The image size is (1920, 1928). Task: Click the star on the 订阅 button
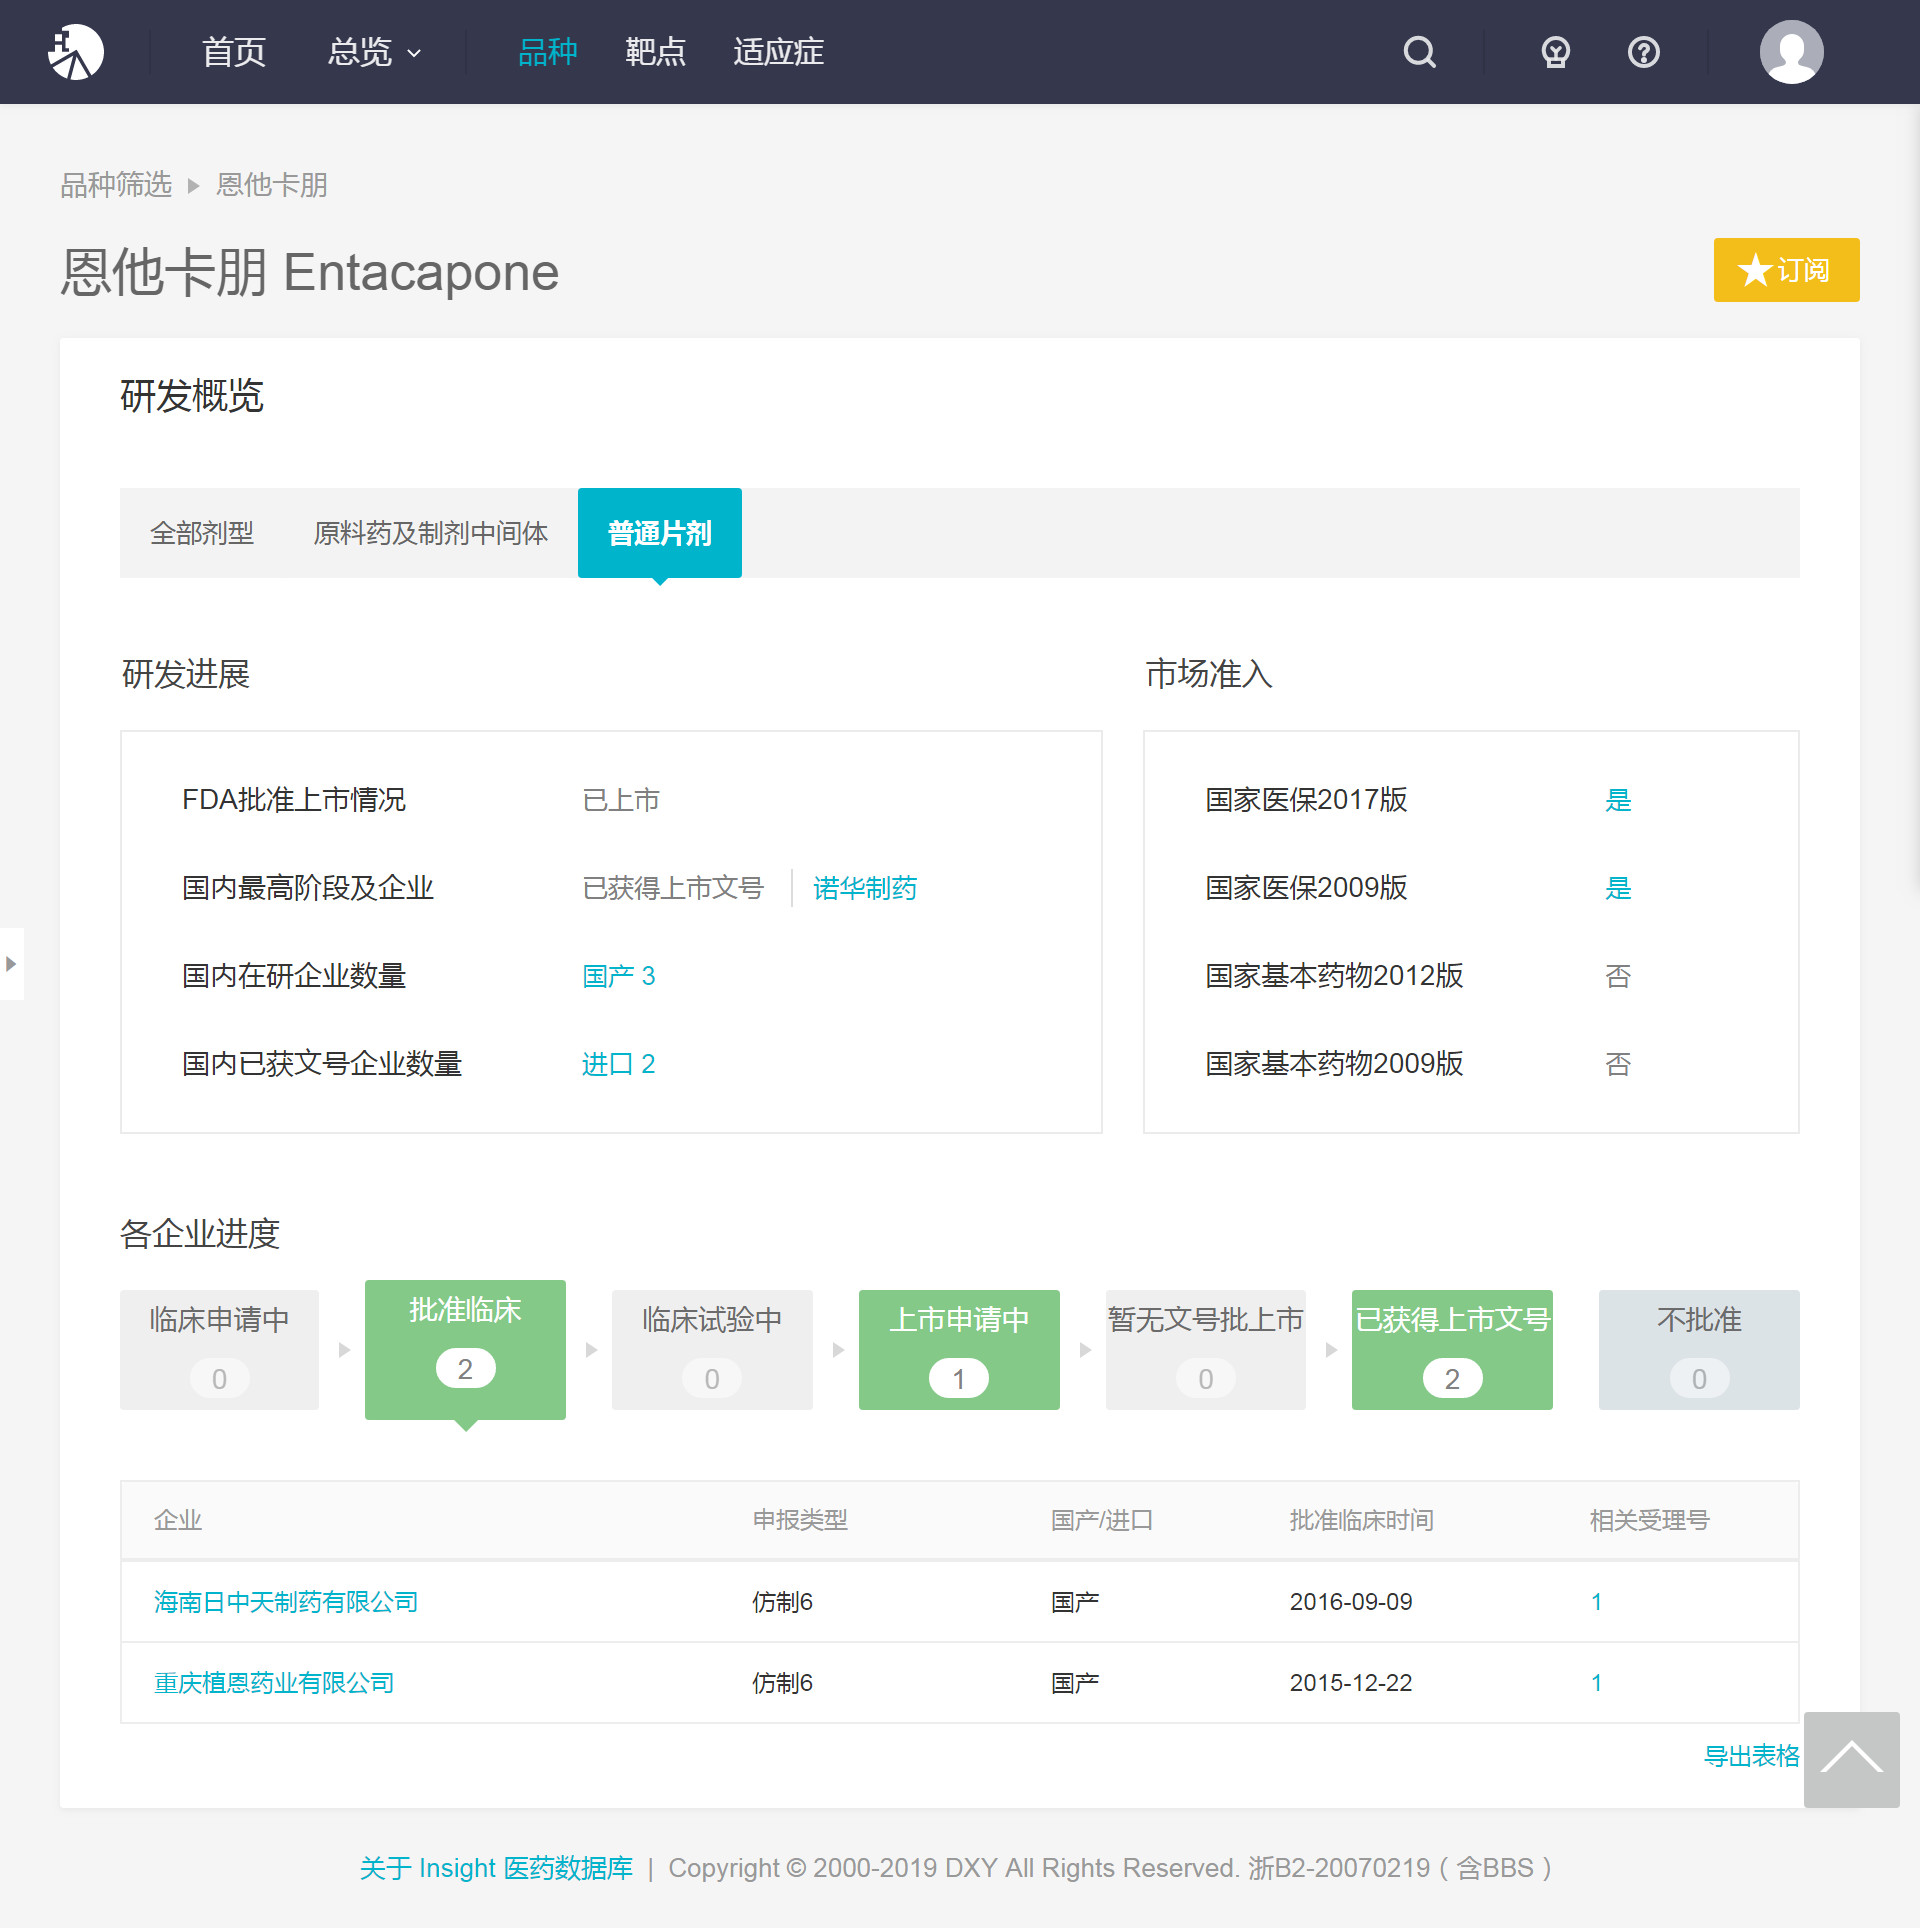click(1753, 270)
